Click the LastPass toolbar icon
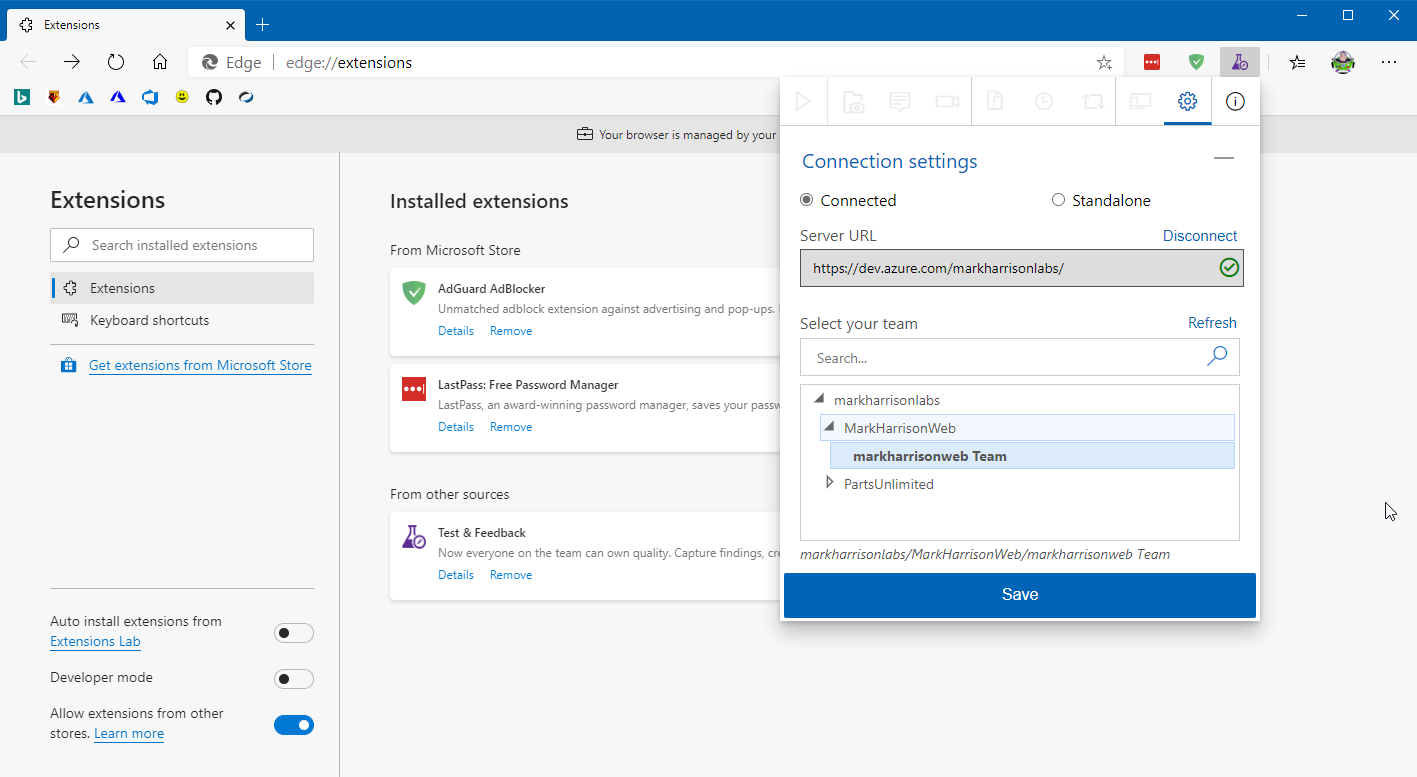 point(1152,62)
